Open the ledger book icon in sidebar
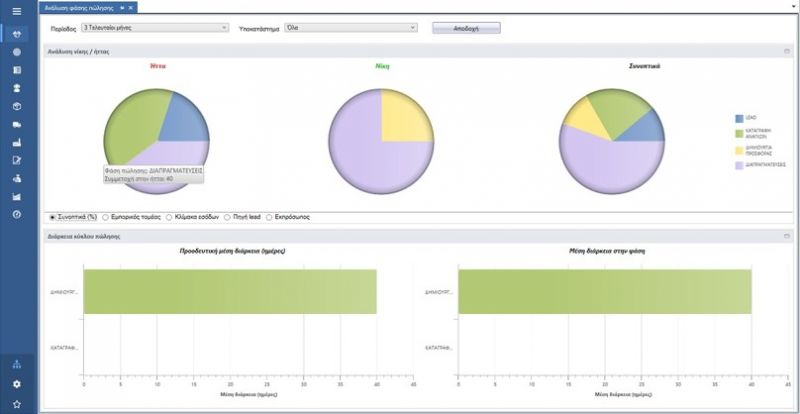800x414 pixels. pyautogui.click(x=17, y=70)
